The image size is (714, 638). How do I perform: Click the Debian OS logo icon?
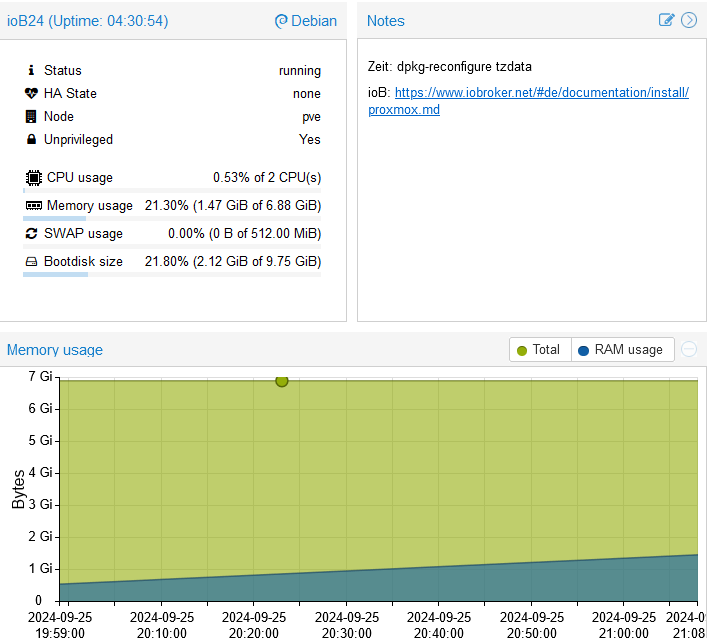pos(281,21)
